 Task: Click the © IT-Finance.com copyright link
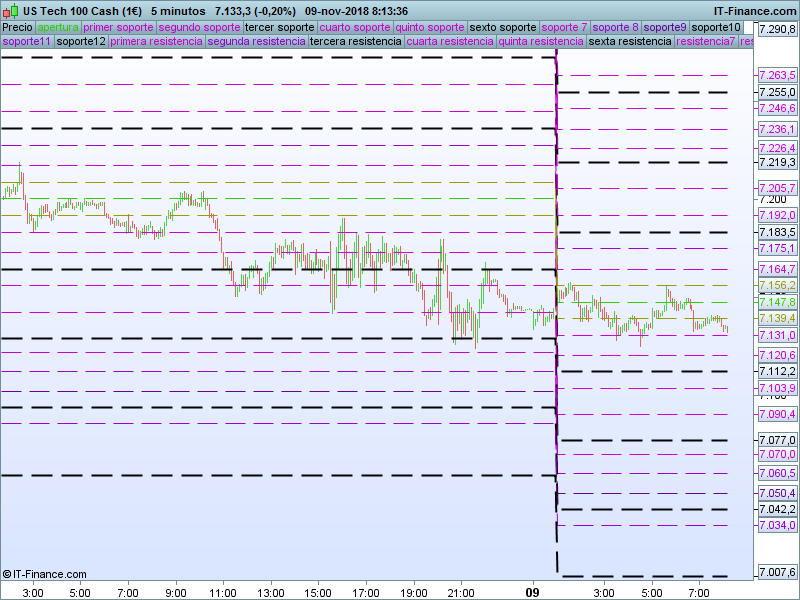45,574
